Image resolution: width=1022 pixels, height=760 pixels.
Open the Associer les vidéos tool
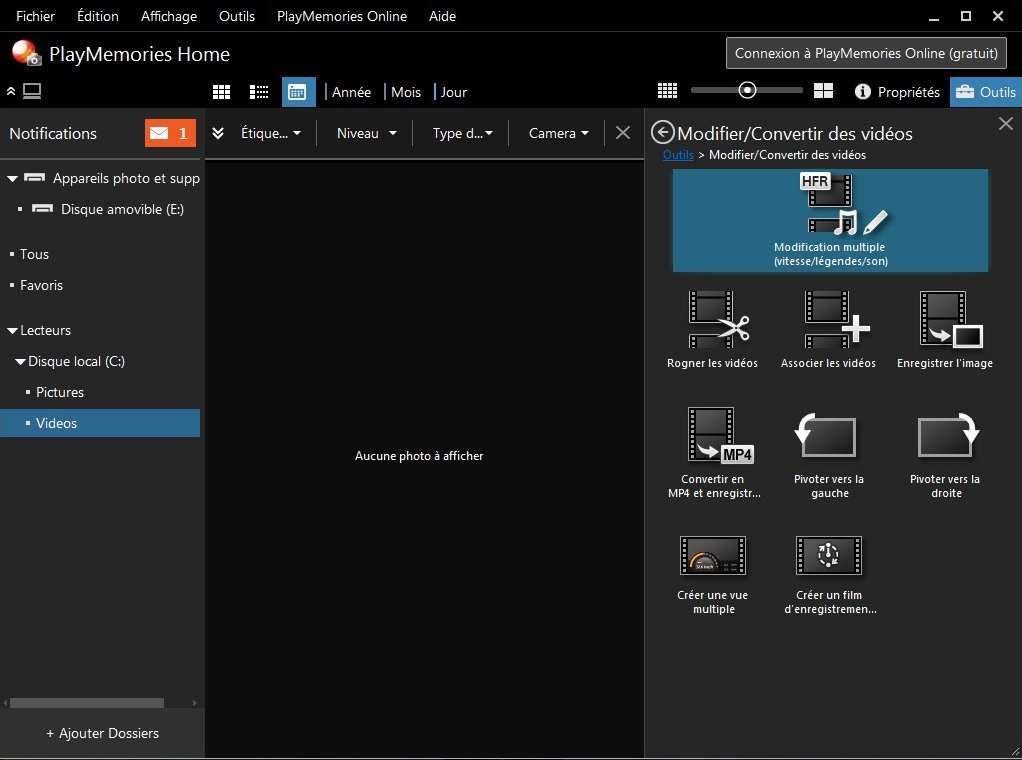coord(828,330)
